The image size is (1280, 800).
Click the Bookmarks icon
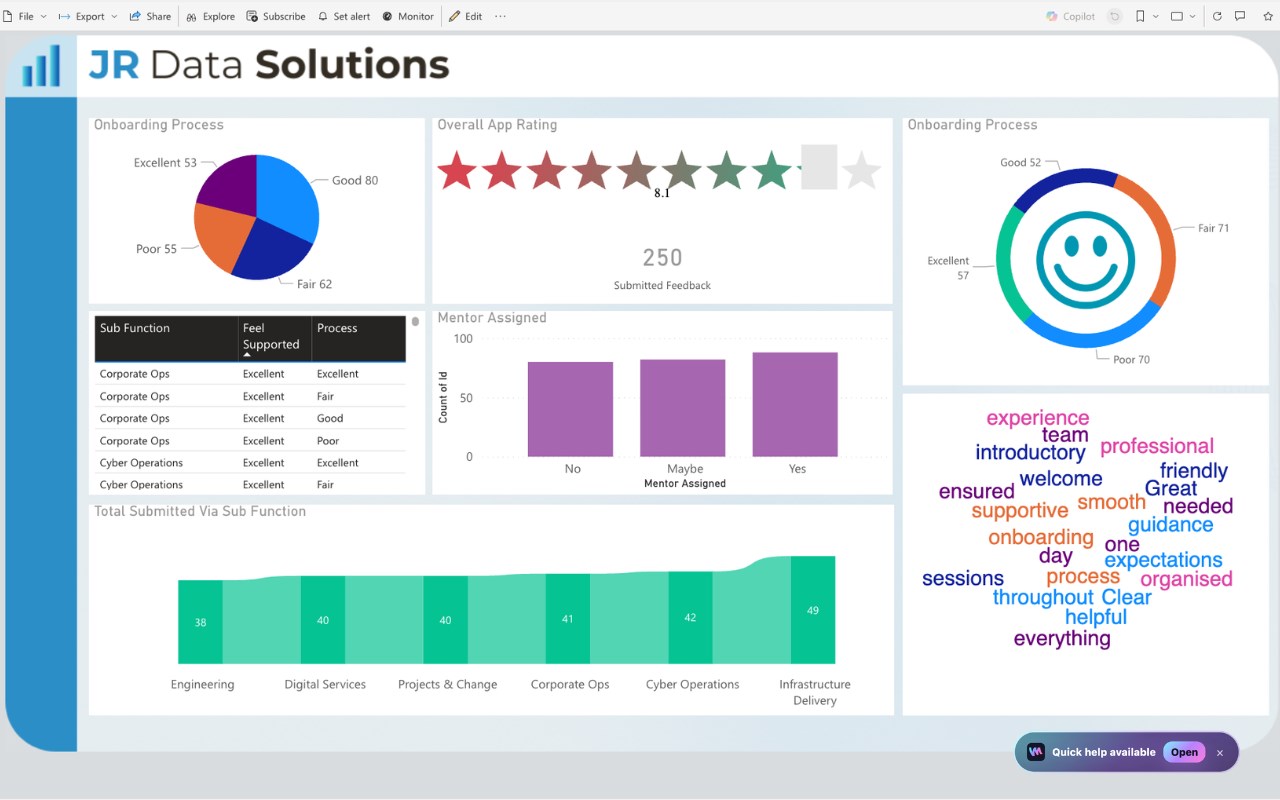1140,16
